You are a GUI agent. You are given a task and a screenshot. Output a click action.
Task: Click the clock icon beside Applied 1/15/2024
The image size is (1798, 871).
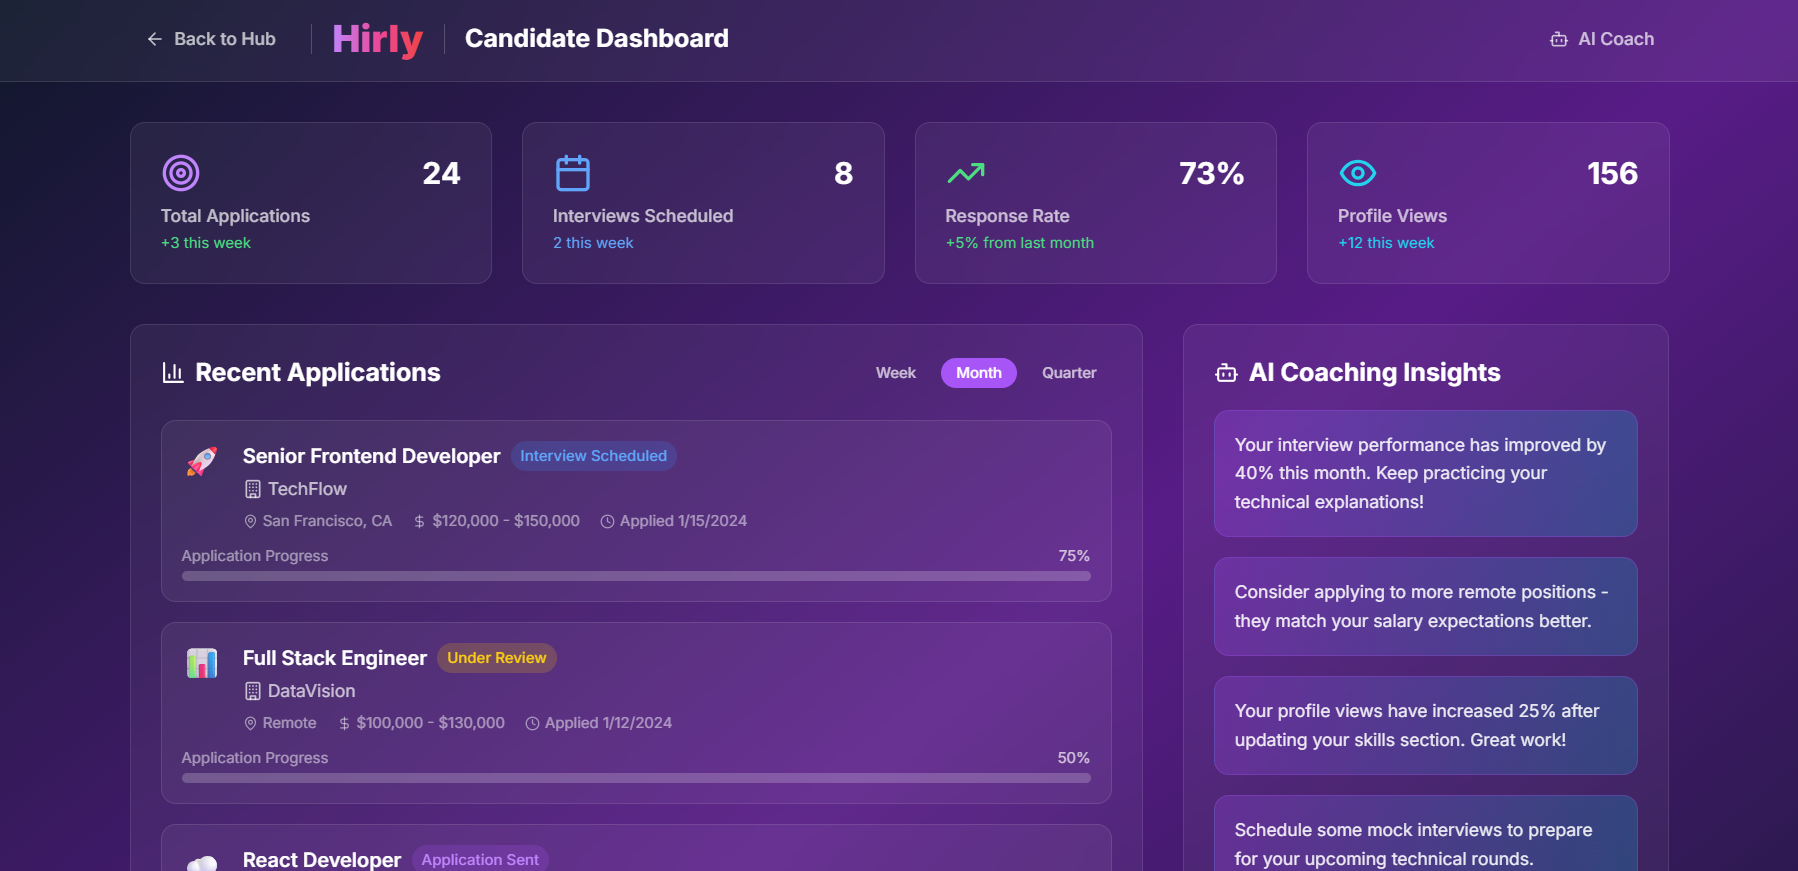tap(607, 521)
